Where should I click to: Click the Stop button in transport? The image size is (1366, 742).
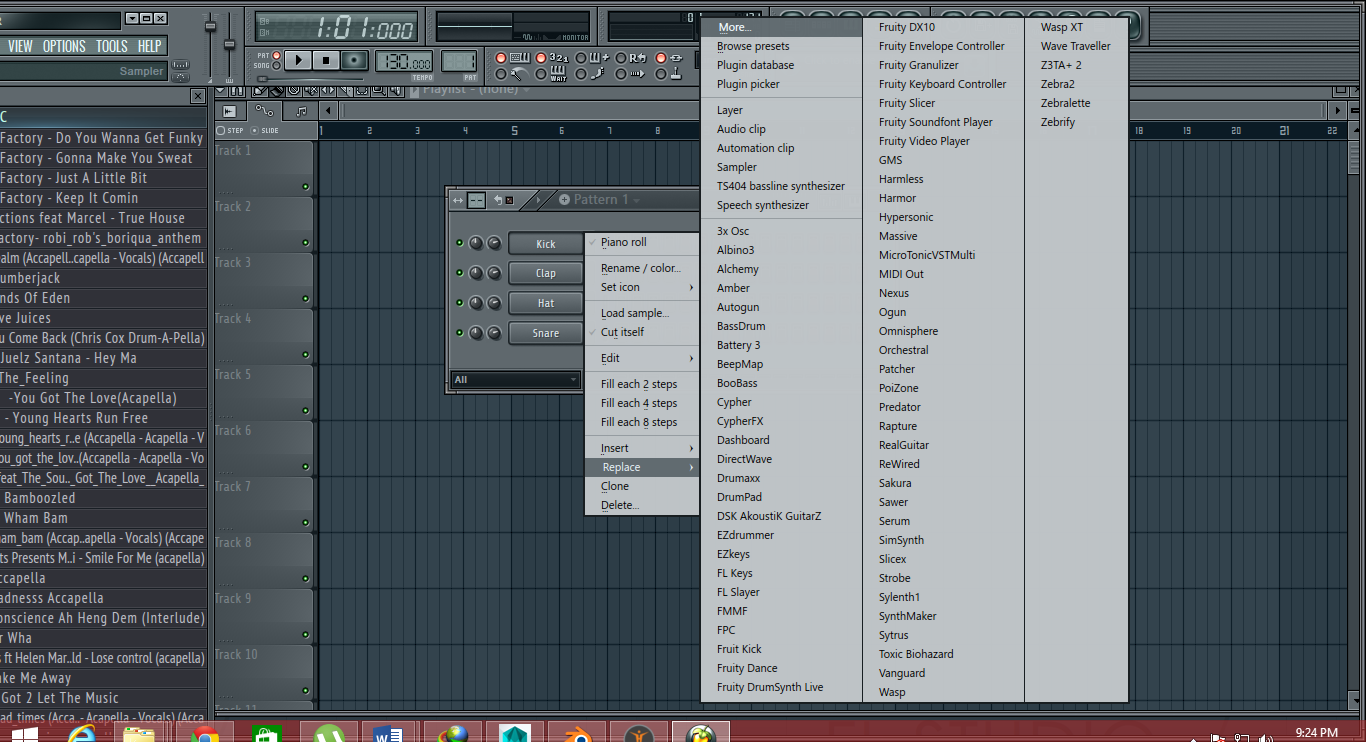click(x=326, y=60)
